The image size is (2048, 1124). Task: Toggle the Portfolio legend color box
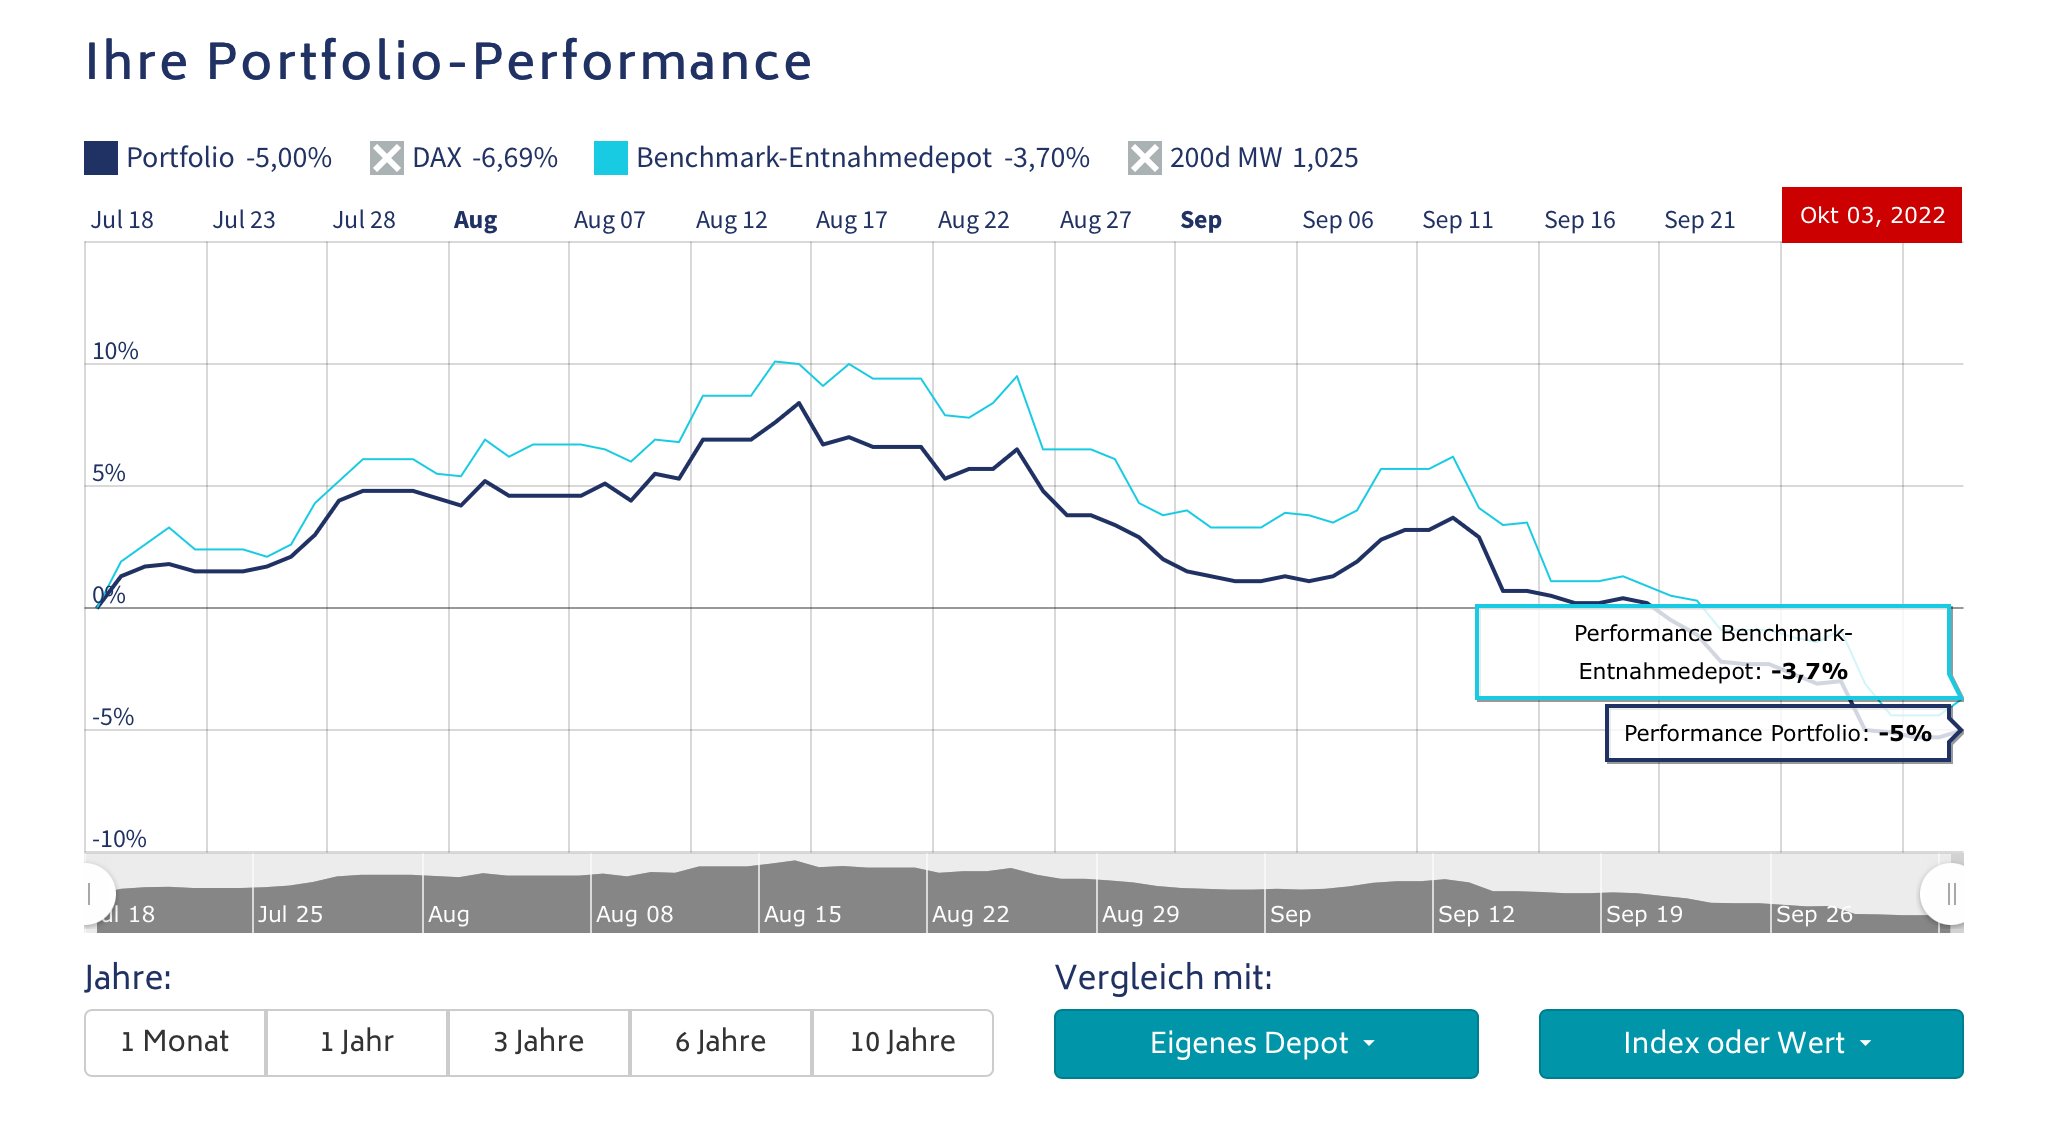101,158
